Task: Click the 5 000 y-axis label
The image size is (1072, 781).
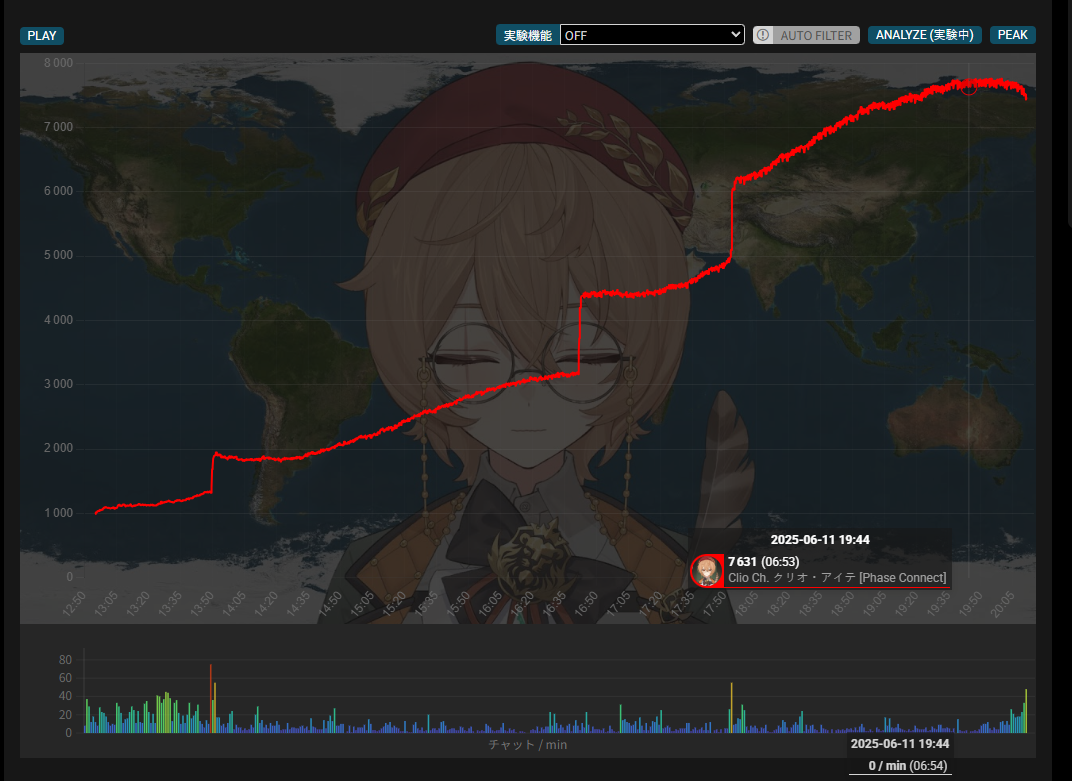Action: [58, 255]
